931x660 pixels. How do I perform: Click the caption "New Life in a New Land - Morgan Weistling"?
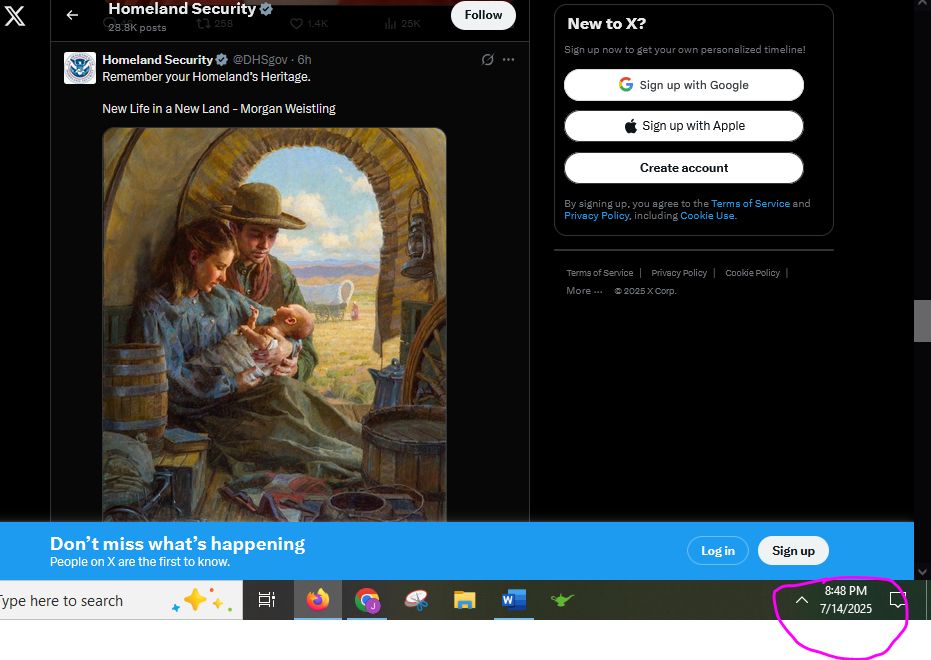click(219, 109)
